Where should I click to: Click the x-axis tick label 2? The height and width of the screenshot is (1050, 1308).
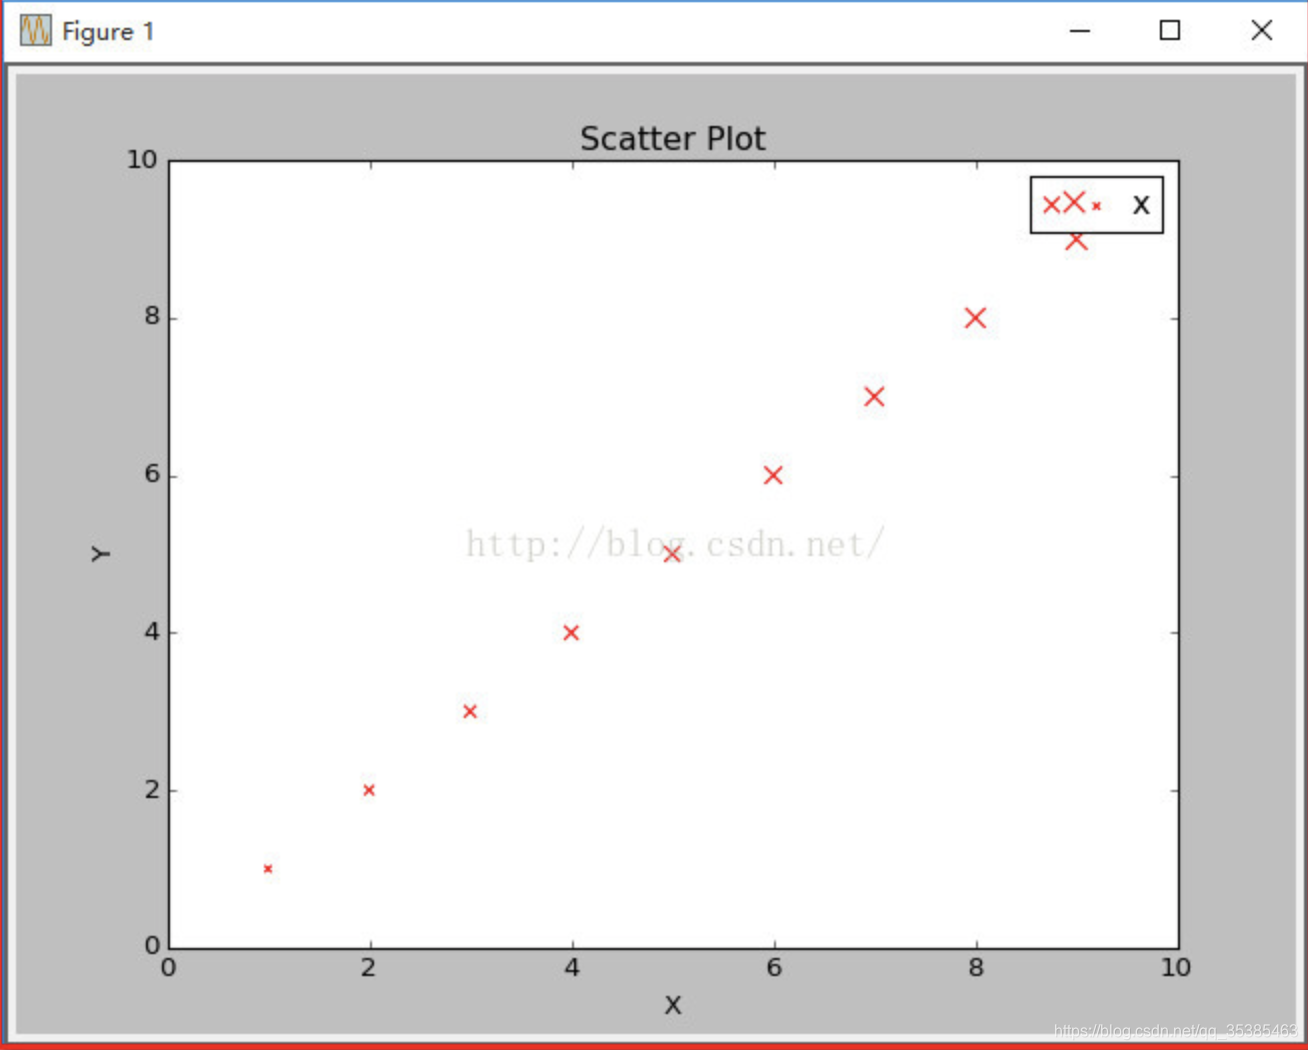(369, 968)
